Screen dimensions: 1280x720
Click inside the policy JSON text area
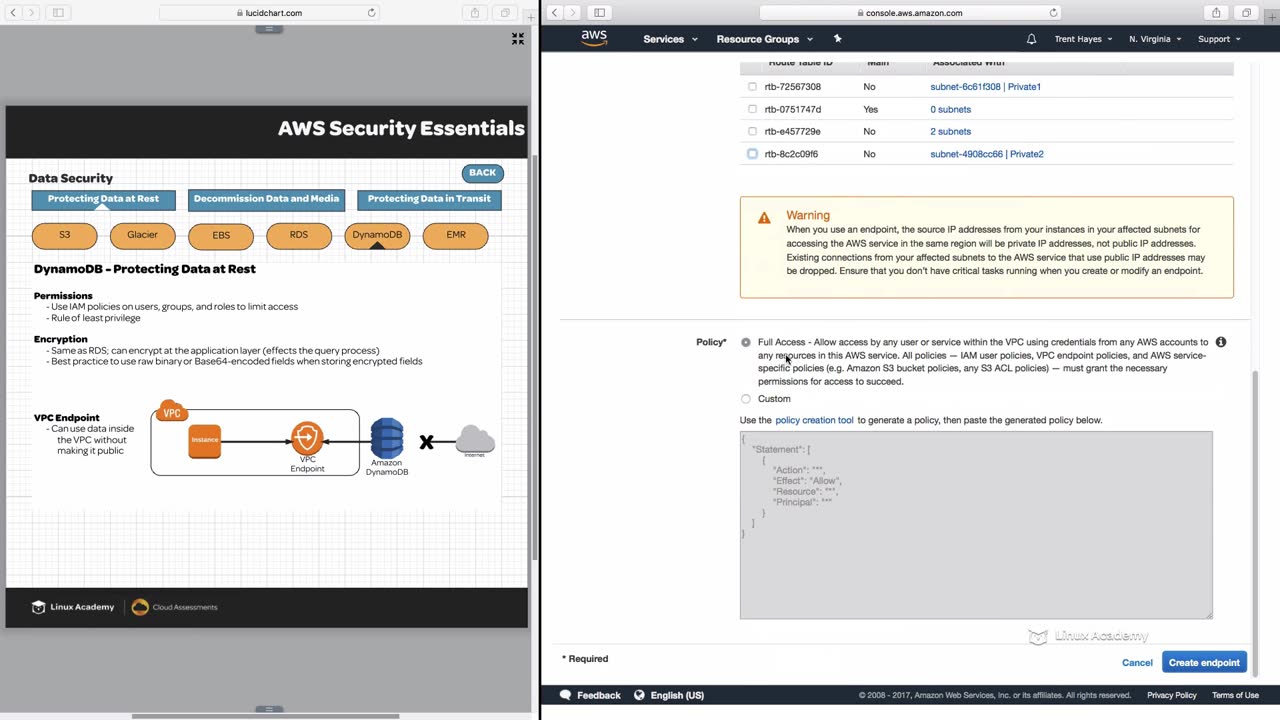point(976,525)
